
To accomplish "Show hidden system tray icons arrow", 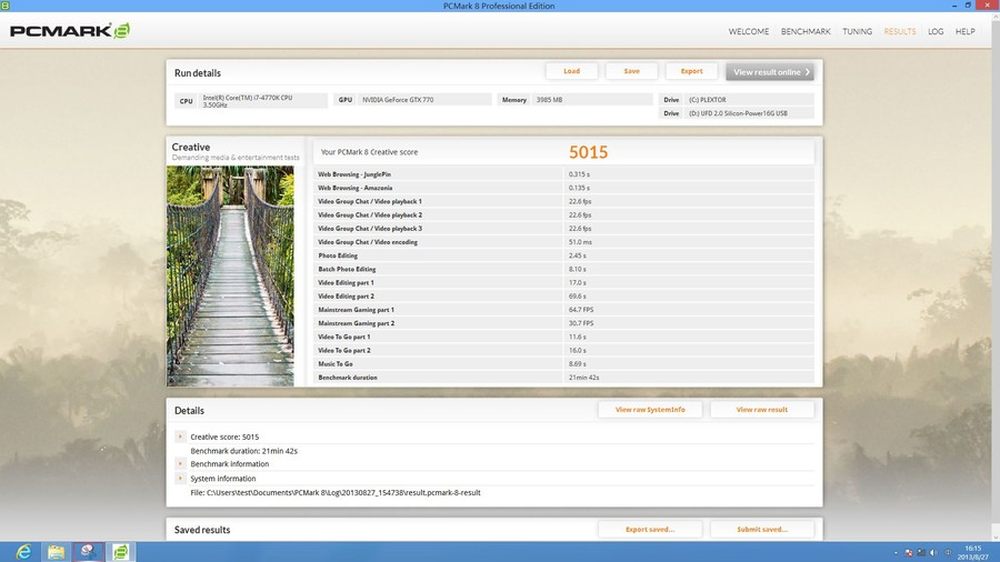I will point(896,552).
